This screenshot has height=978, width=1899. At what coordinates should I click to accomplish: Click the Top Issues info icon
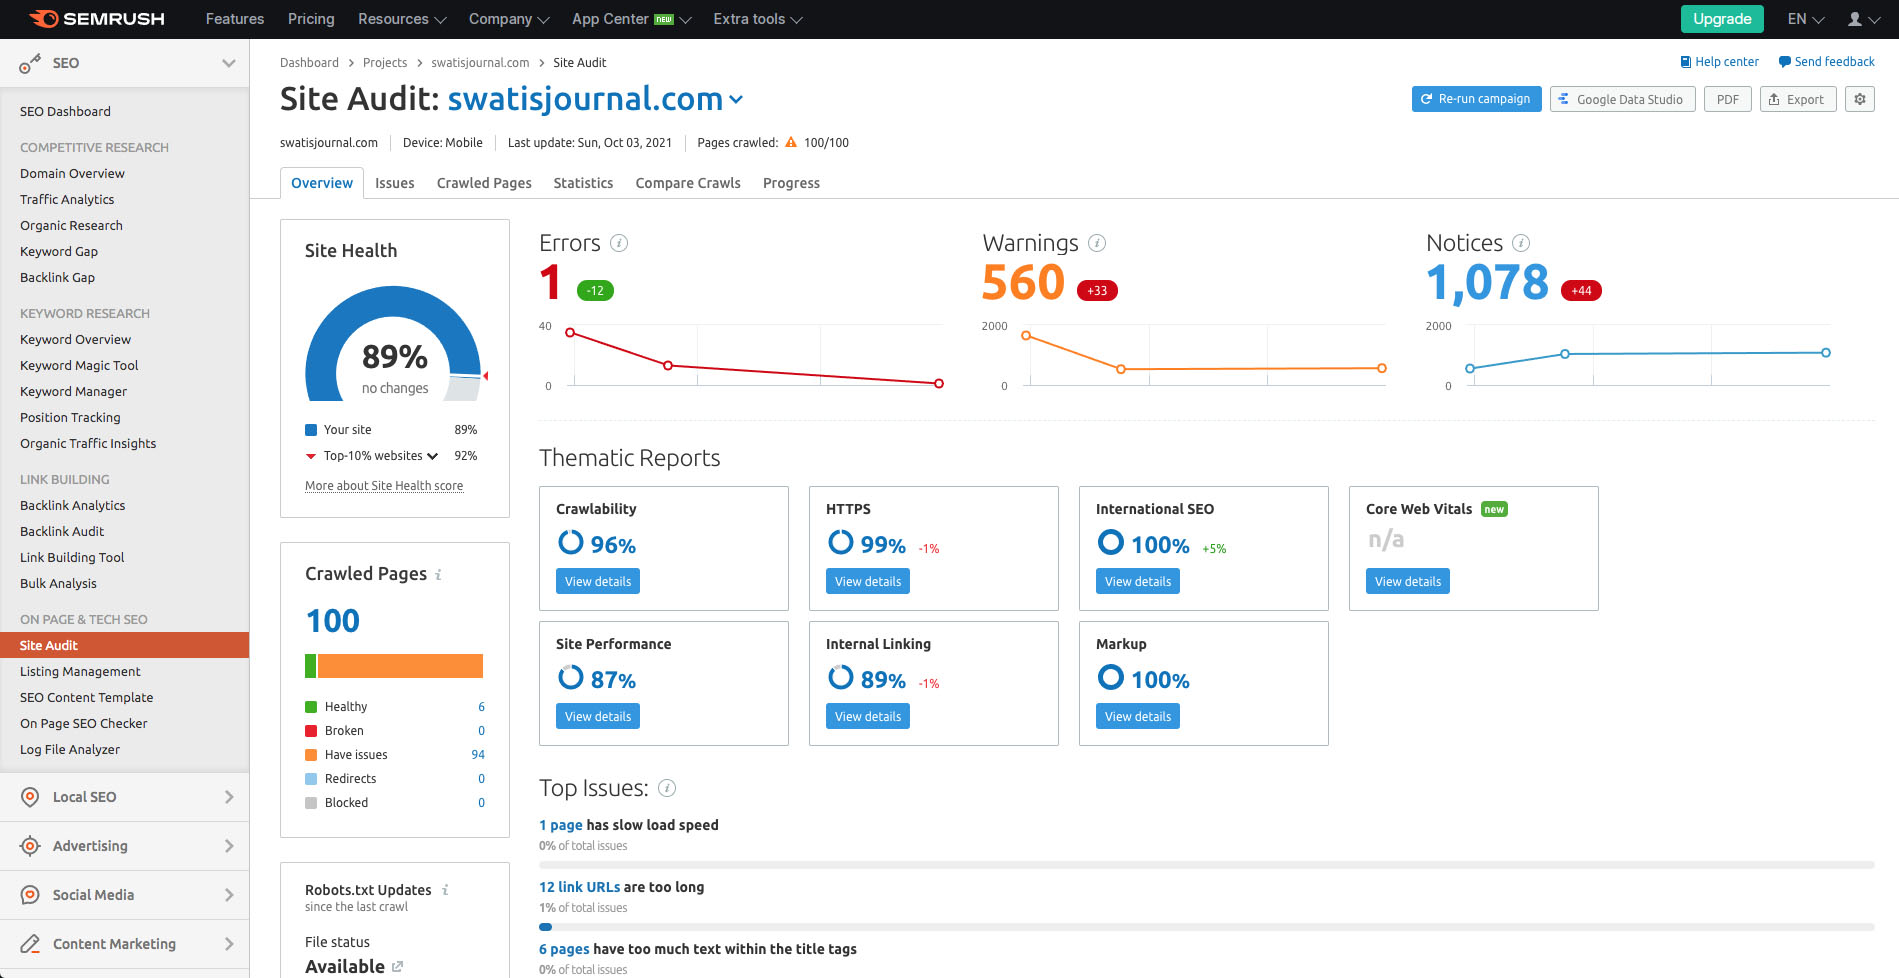667,788
